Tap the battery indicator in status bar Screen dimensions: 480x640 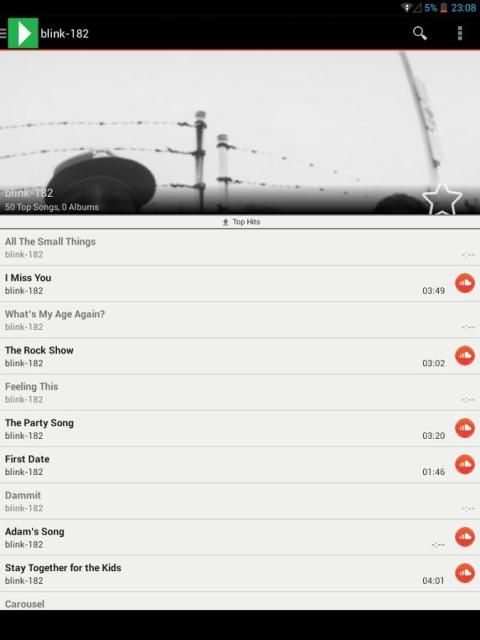[x=444, y=7]
